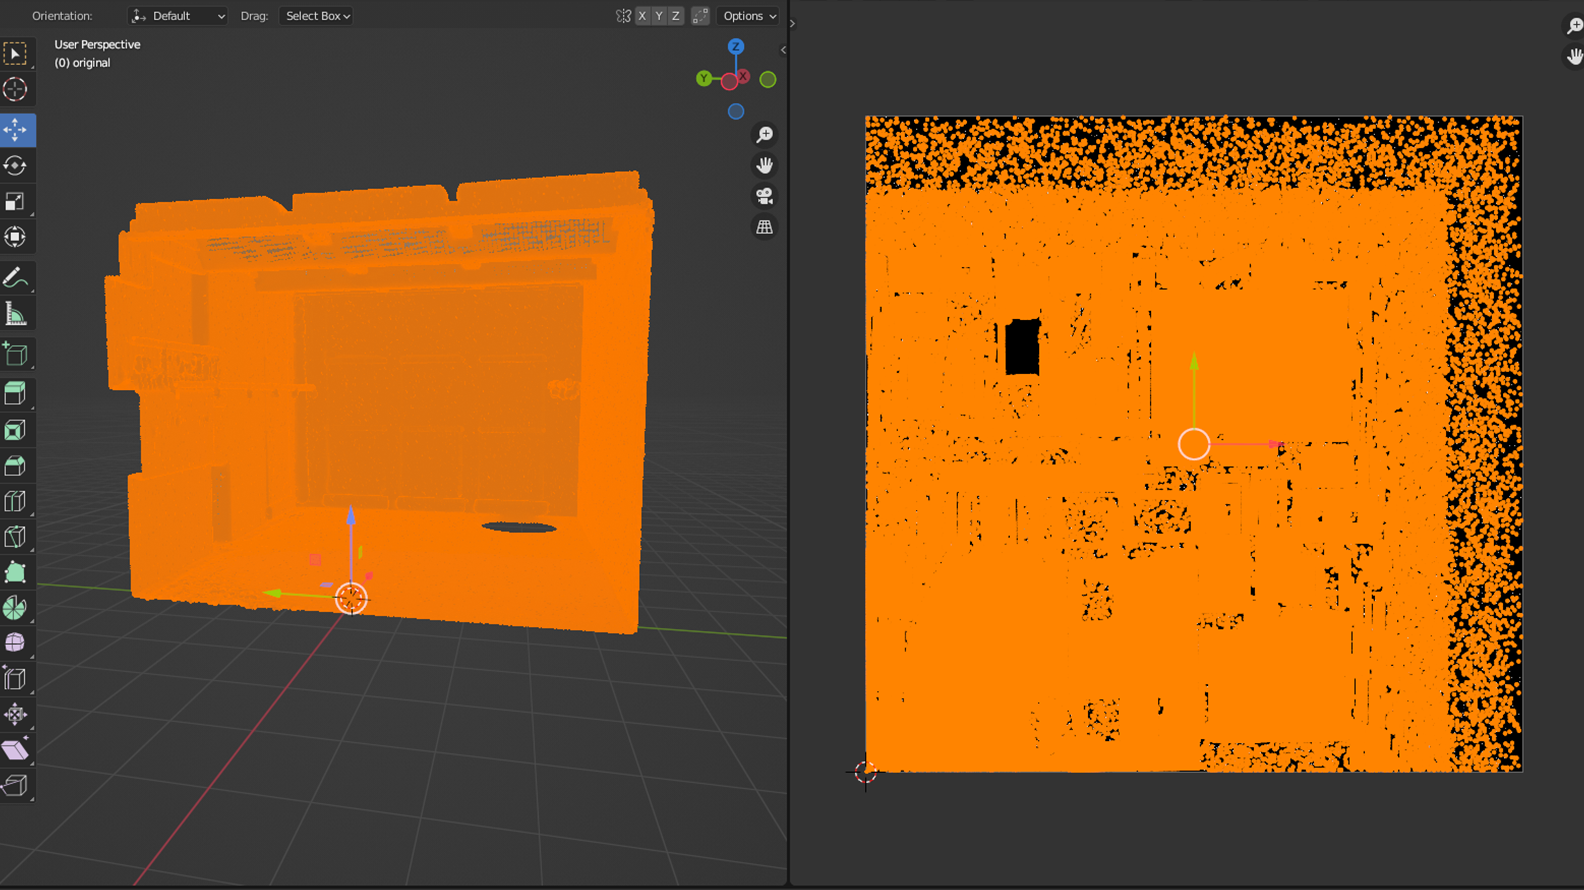Select the Scale tool
1584x890 pixels.
coord(15,203)
